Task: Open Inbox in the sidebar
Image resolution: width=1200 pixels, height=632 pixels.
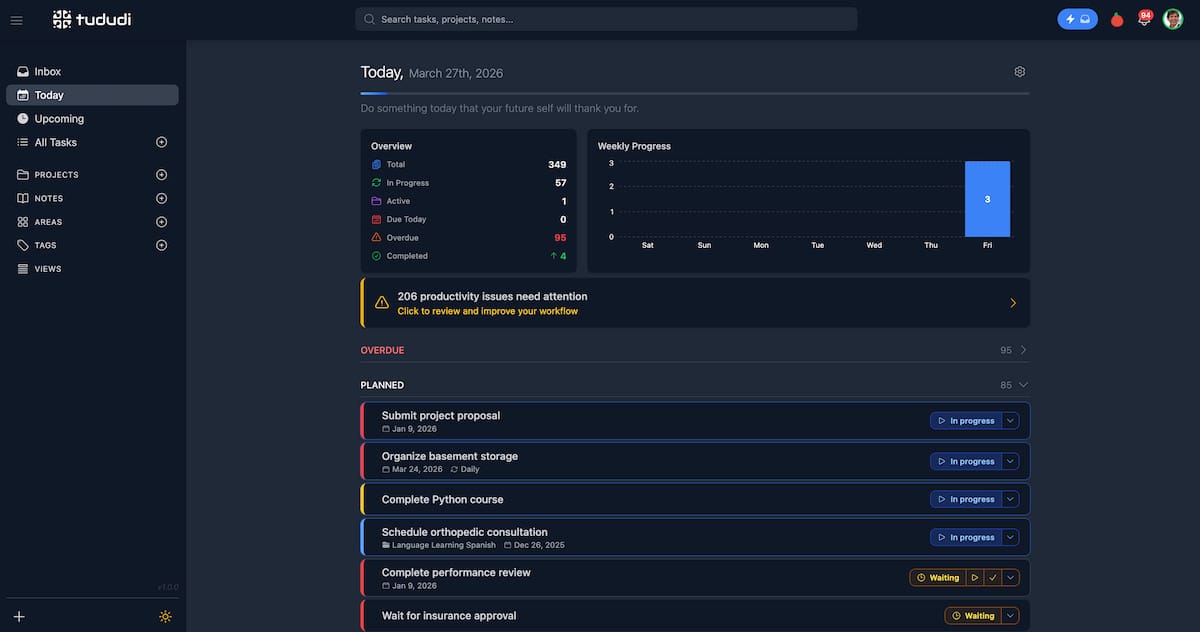Action: coord(92,72)
